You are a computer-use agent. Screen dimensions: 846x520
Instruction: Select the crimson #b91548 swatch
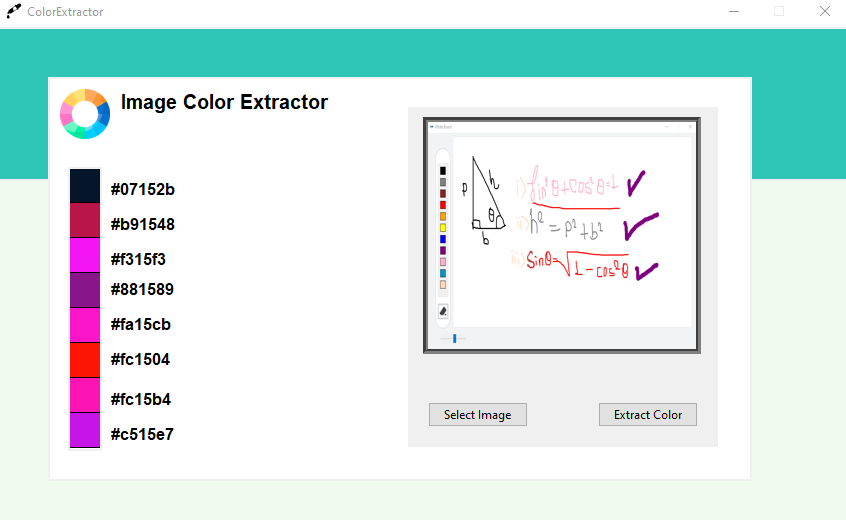[85, 220]
